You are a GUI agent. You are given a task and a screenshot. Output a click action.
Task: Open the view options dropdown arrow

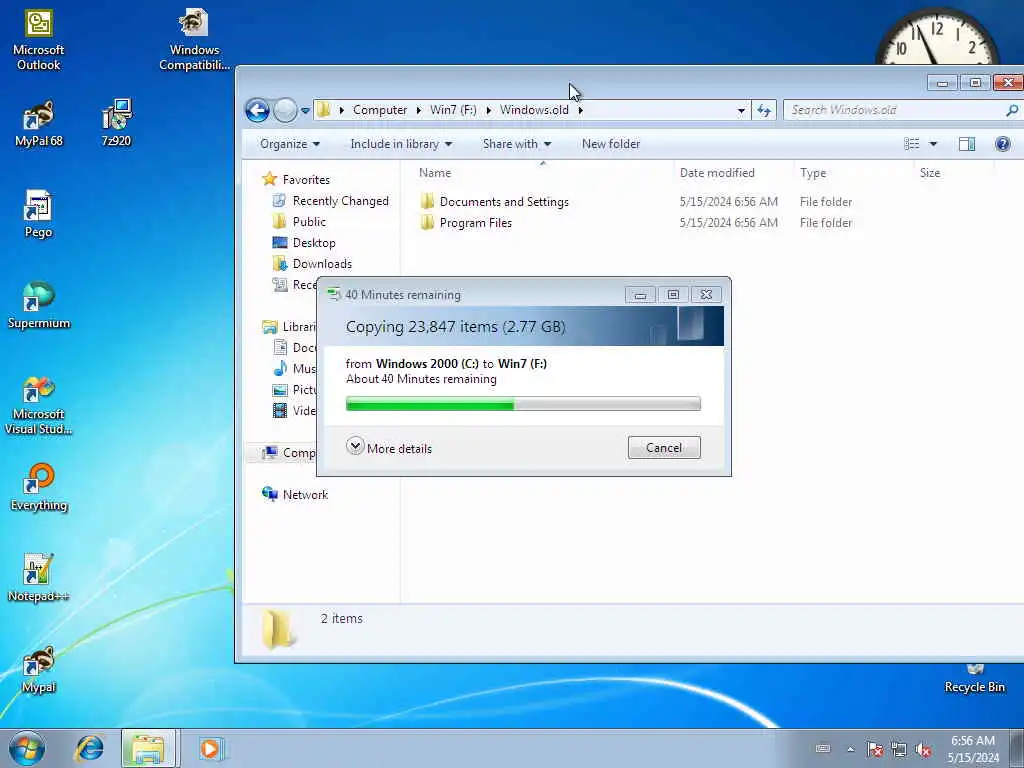pyautogui.click(x=933, y=144)
